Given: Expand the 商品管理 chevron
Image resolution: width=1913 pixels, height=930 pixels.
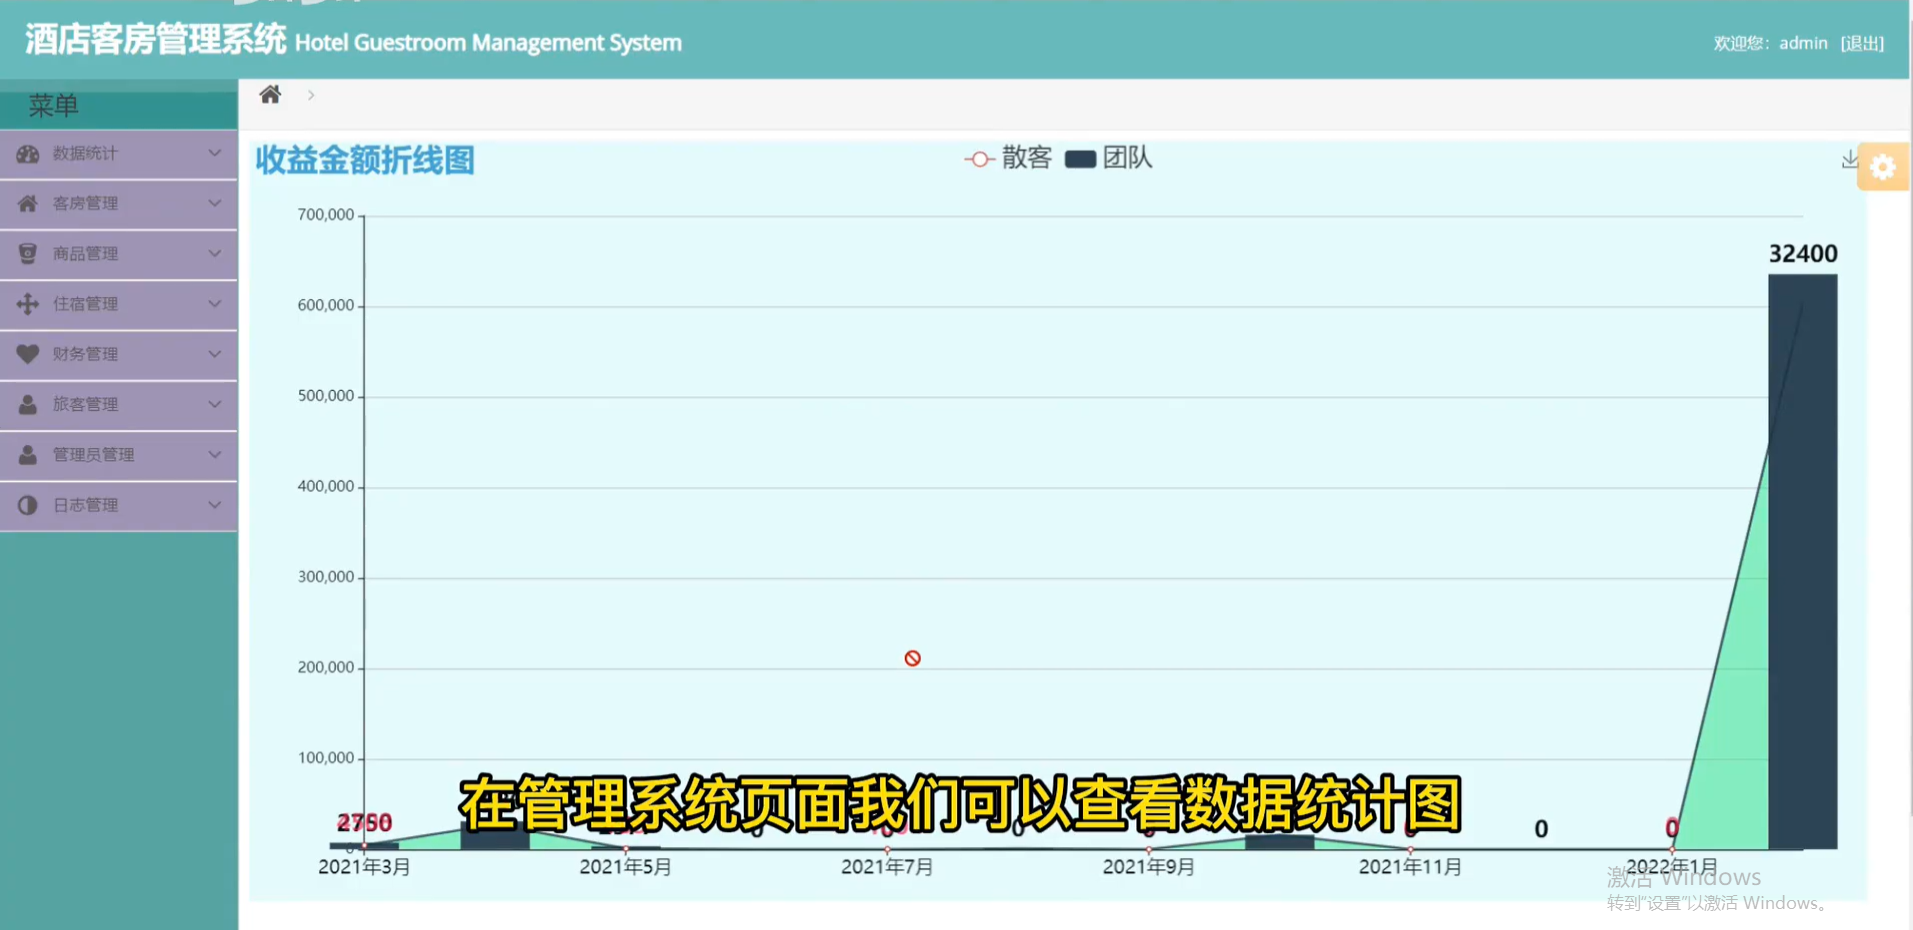Looking at the screenshot, I should 214,254.
